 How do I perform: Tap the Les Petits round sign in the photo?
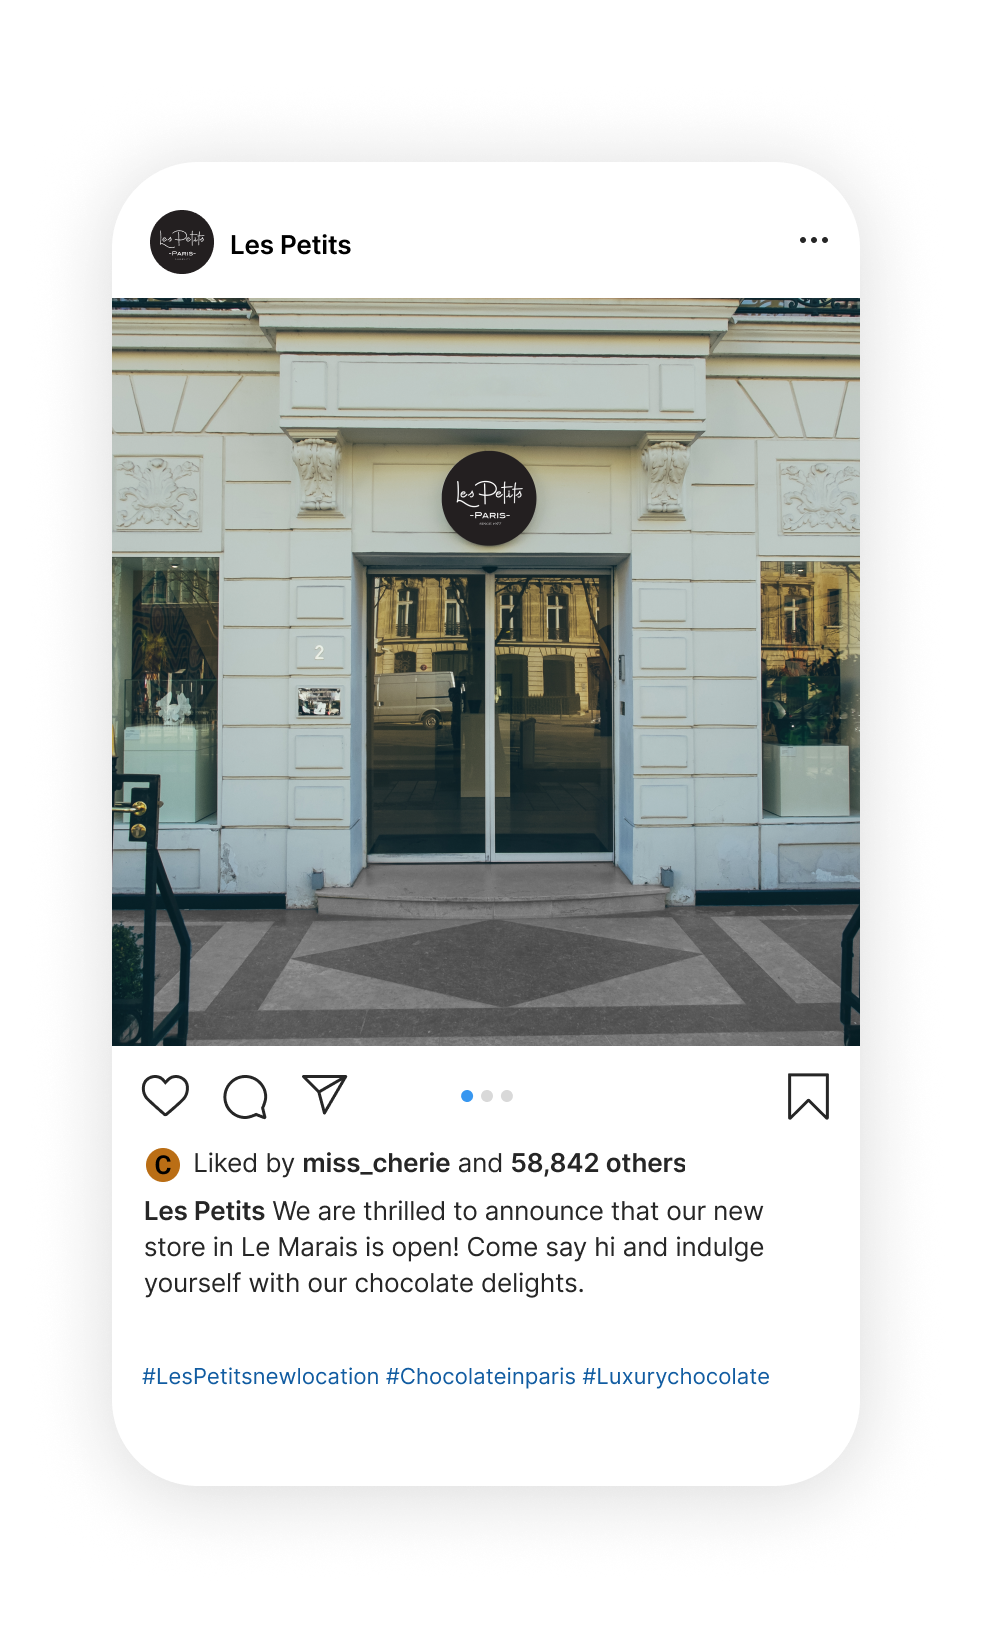(489, 498)
